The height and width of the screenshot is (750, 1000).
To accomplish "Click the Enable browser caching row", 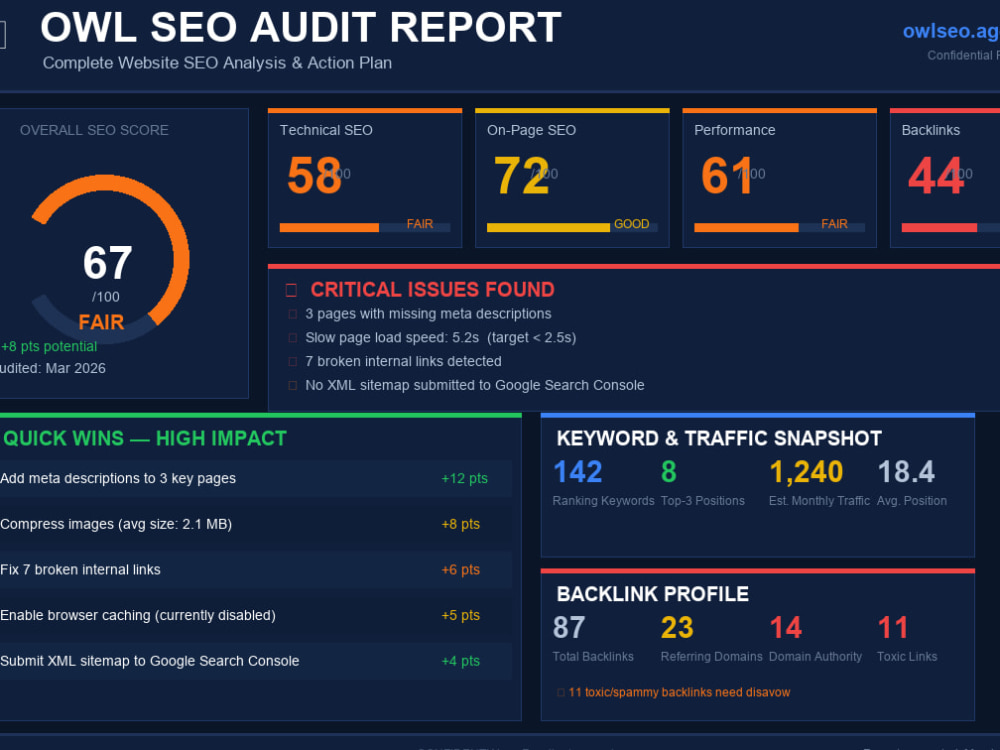I will tap(255, 615).
